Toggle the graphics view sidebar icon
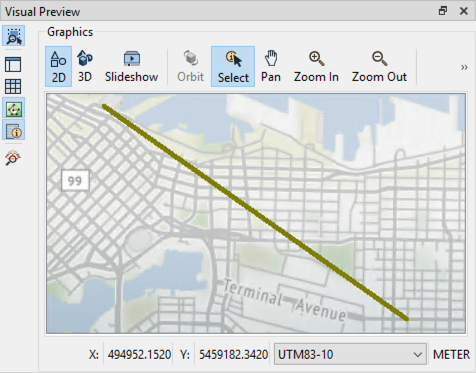Image resolution: width=476 pixels, height=373 pixels. coord(14,108)
